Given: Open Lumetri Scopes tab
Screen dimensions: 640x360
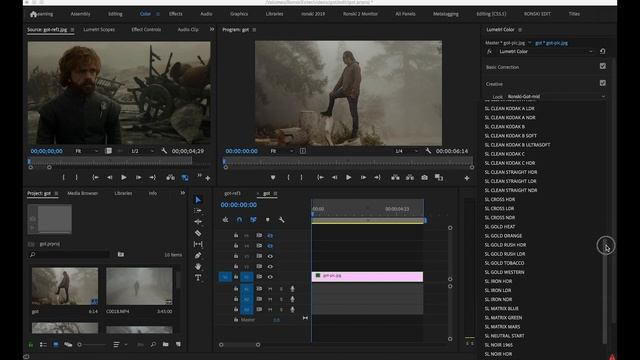Looking at the screenshot, I should (x=99, y=29).
